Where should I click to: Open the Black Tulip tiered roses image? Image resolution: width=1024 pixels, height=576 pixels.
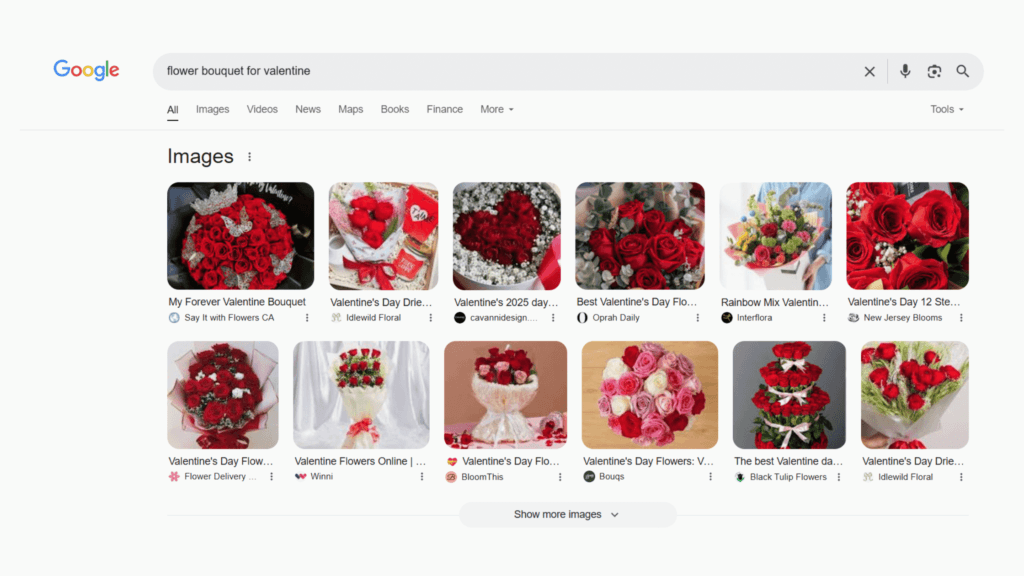789,394
